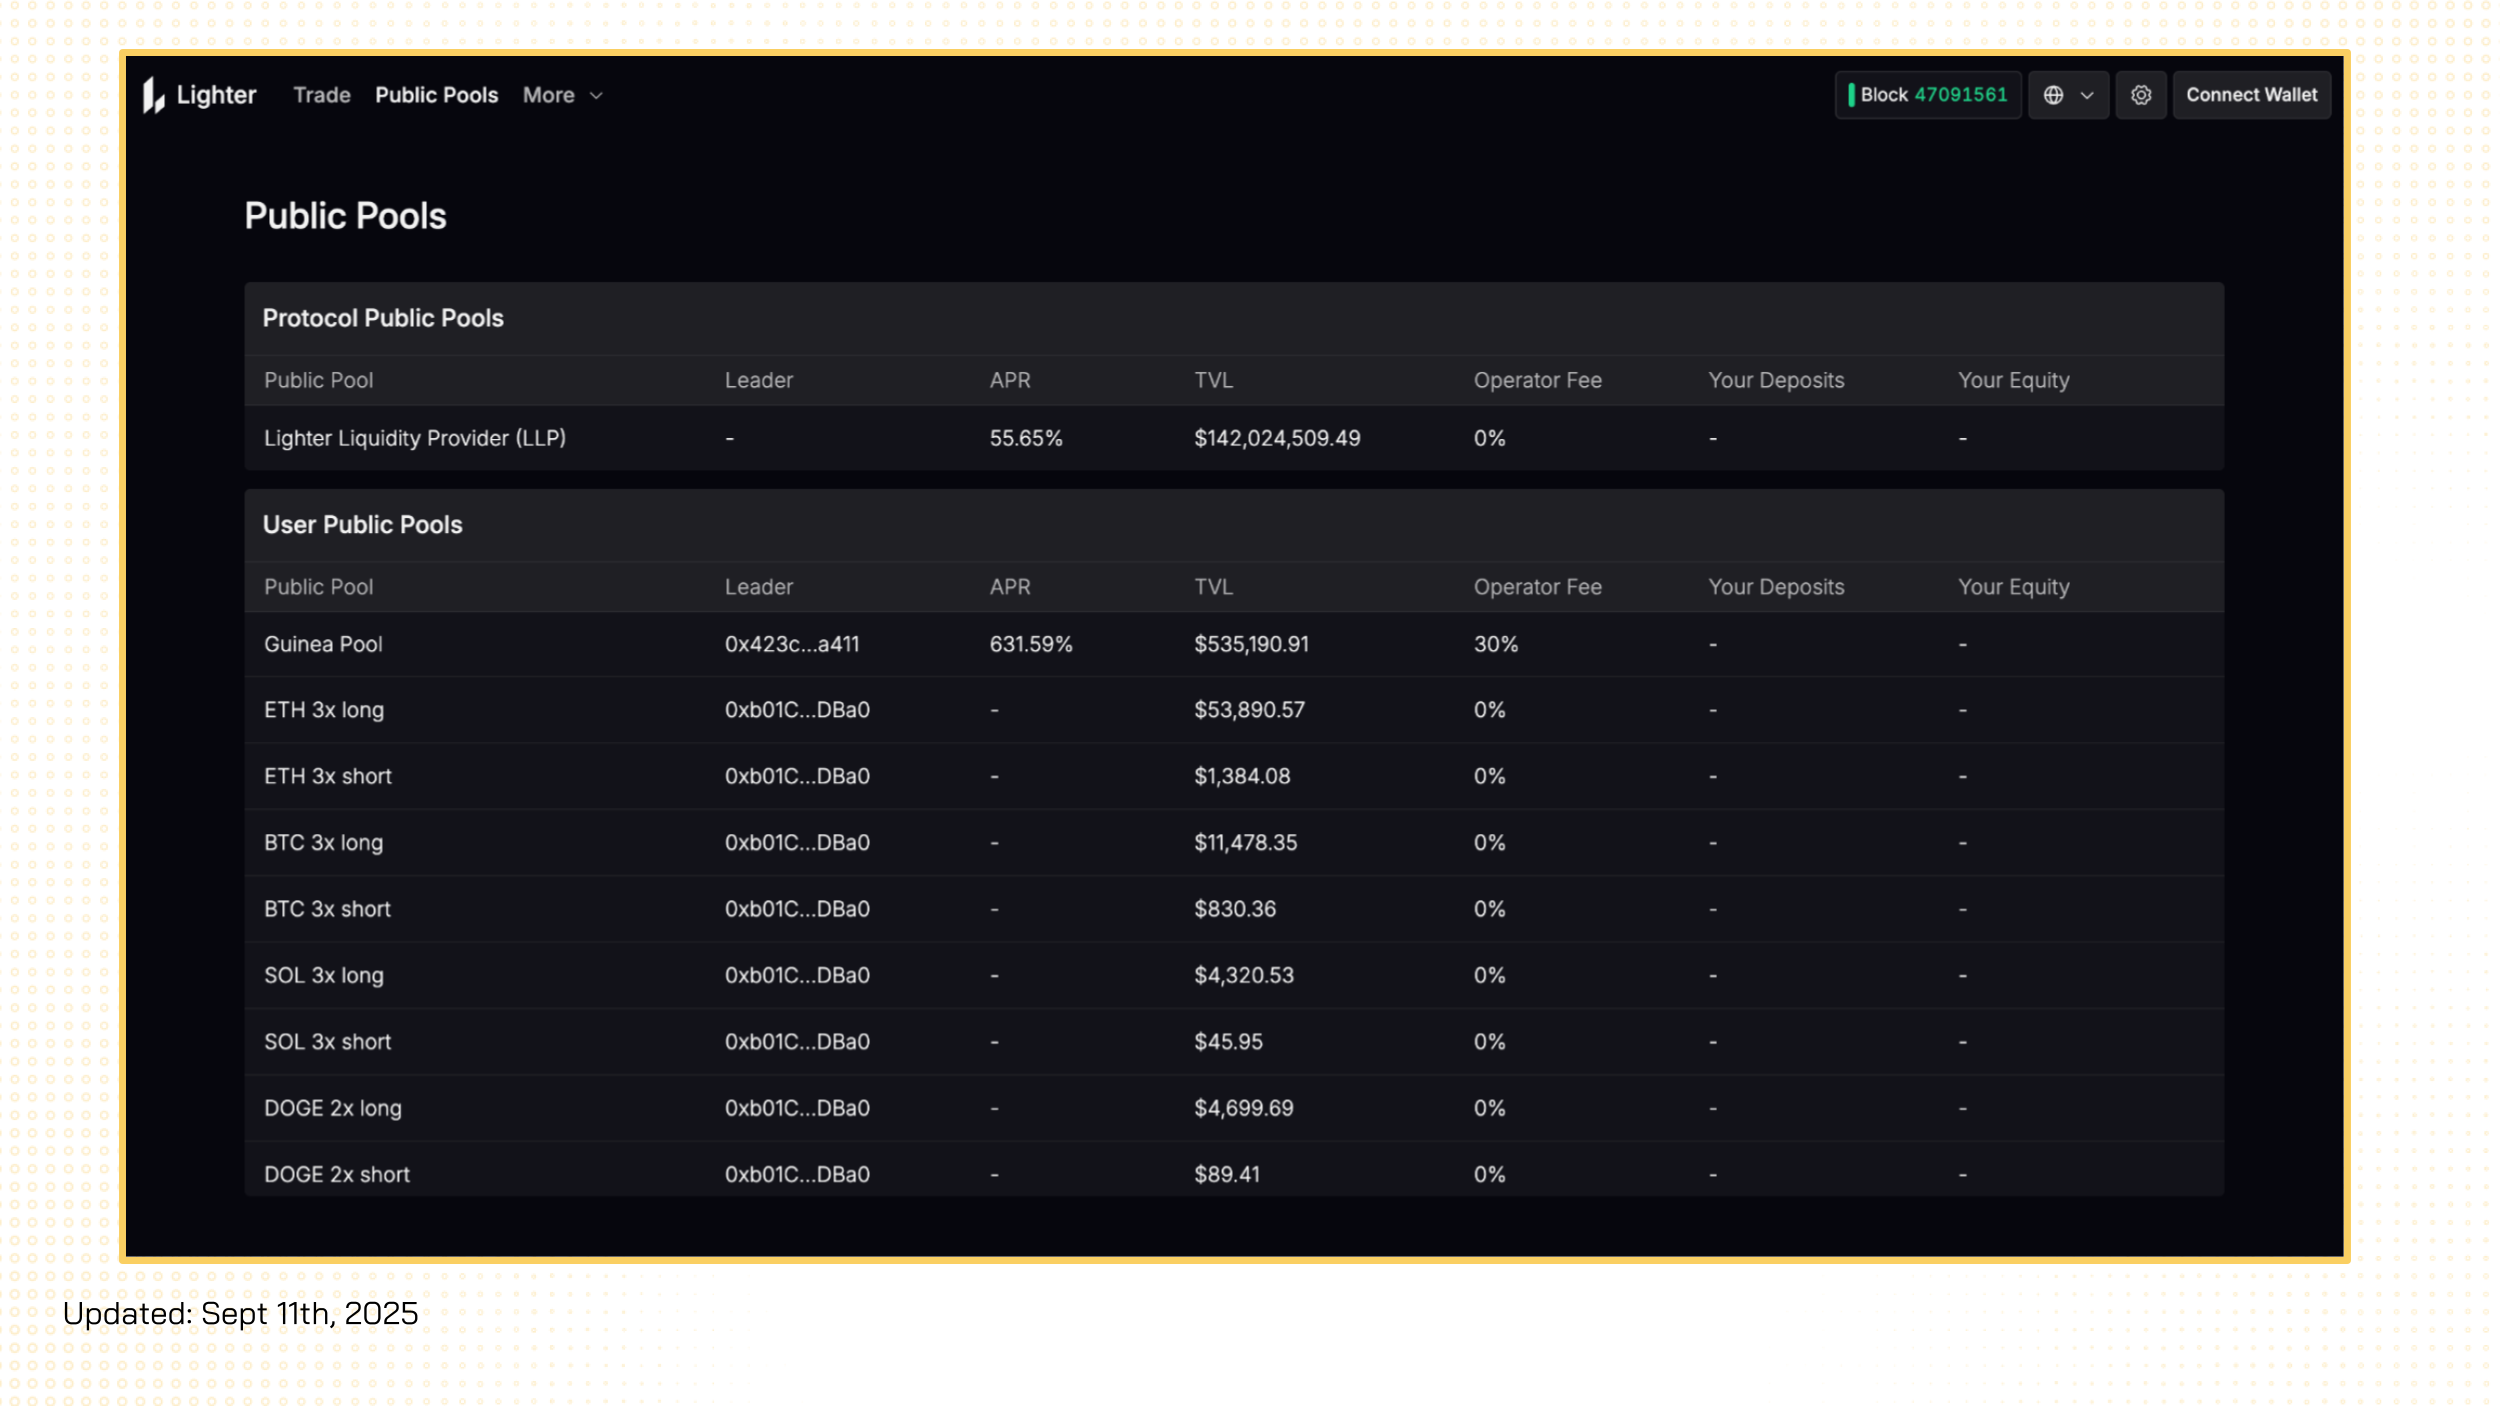The width and height of the screenshot is (2500, 1406).
Task: Click the Connect Wallet button
Action: 2251,95
